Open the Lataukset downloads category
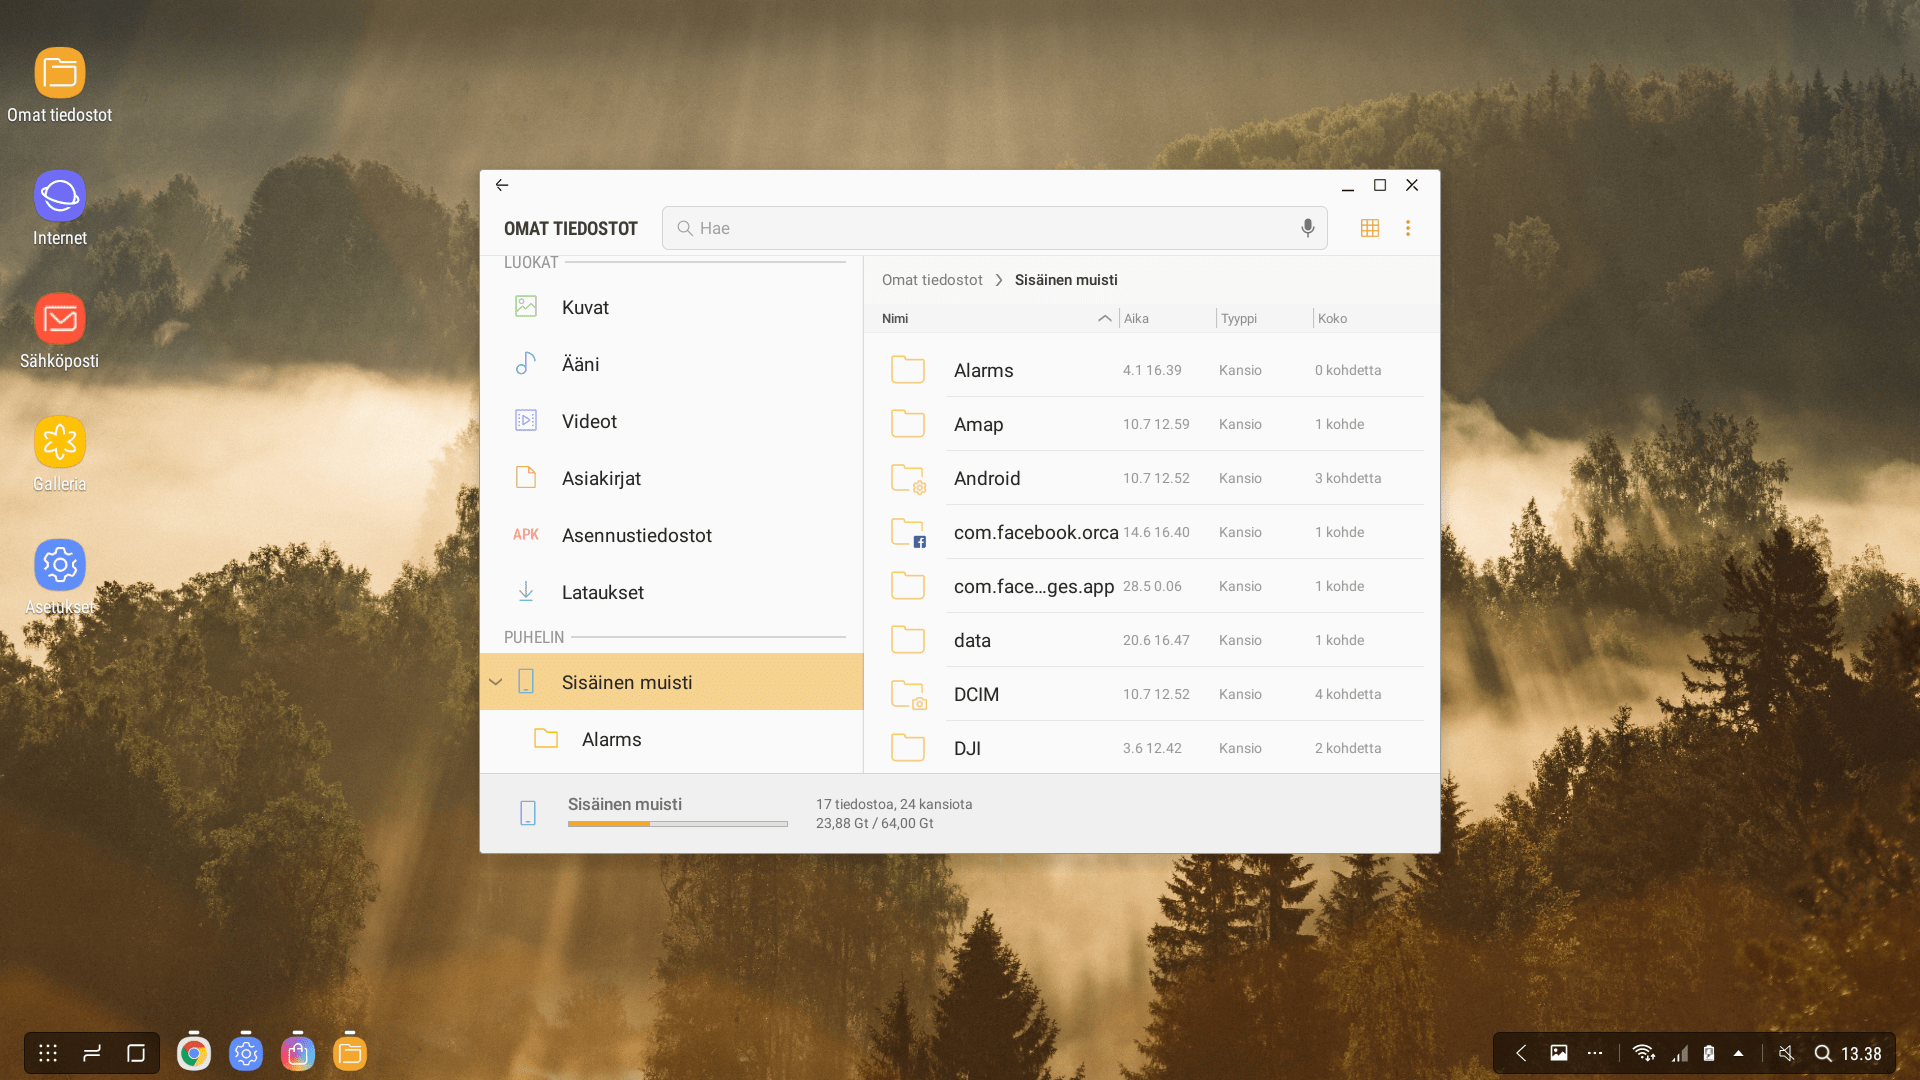 602,592
